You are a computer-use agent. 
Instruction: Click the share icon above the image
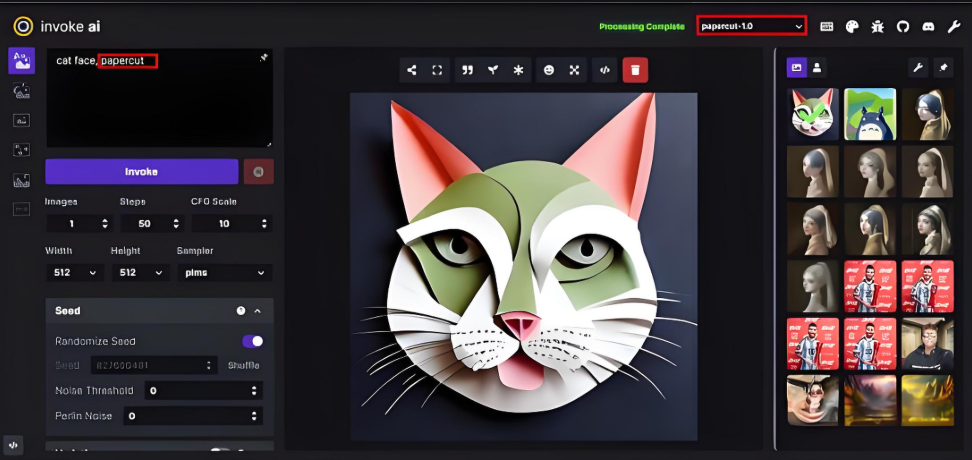click(412, 70)
